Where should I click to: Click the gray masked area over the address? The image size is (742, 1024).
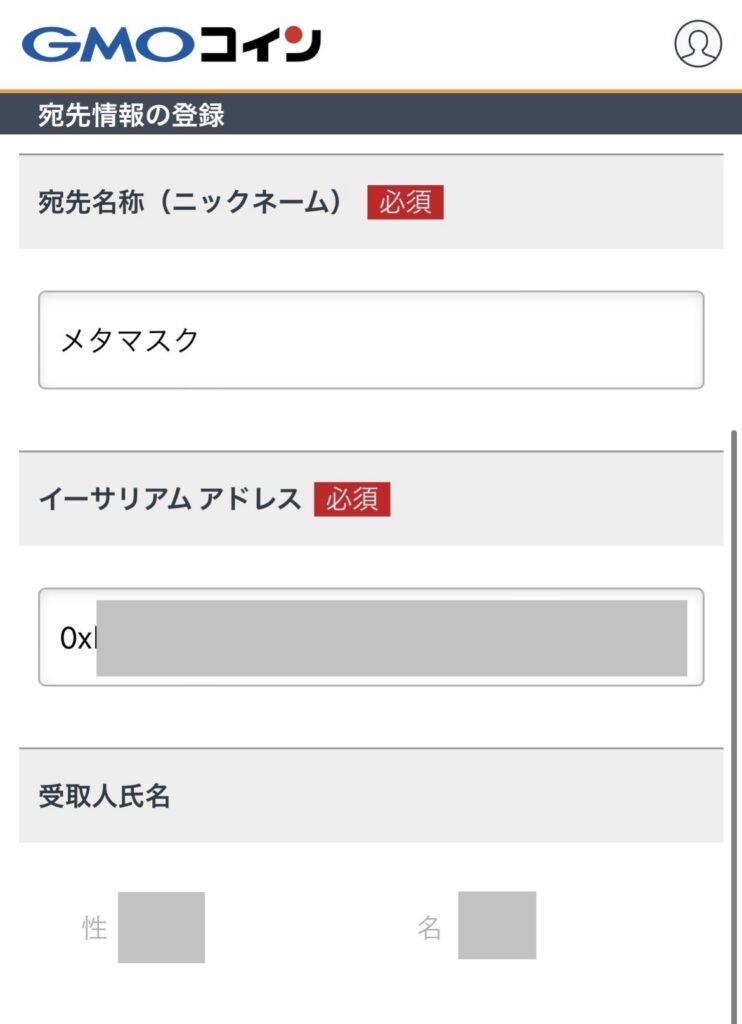pos(391,637)
